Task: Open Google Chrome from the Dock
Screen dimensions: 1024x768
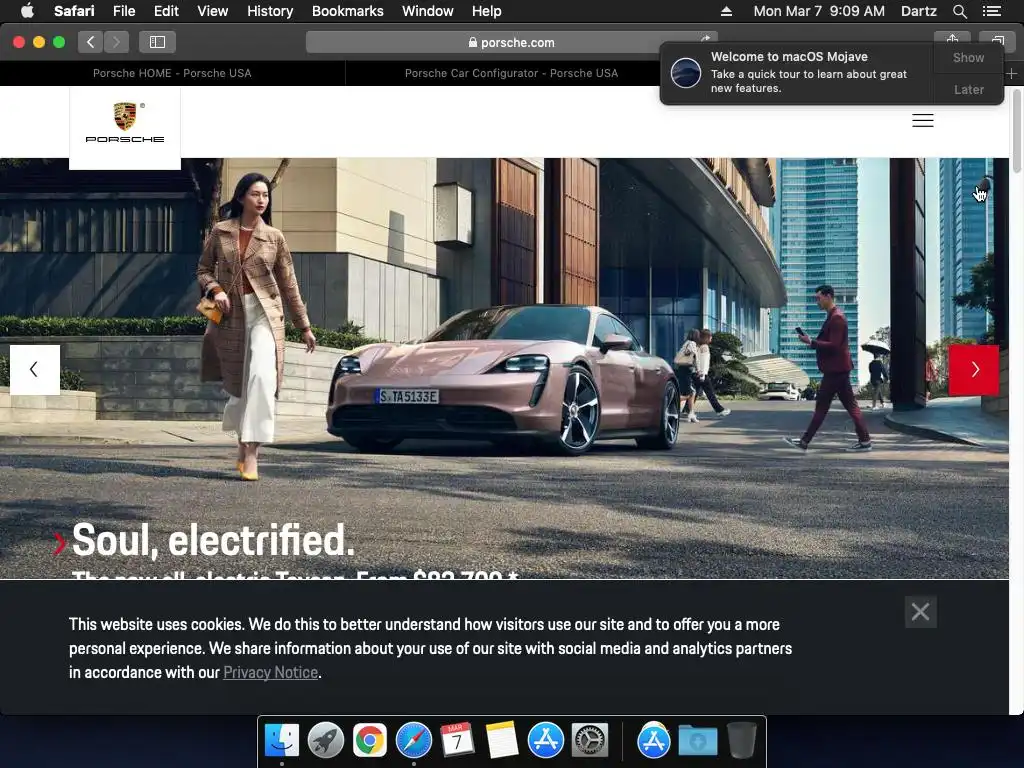Action: click(370, 740)
